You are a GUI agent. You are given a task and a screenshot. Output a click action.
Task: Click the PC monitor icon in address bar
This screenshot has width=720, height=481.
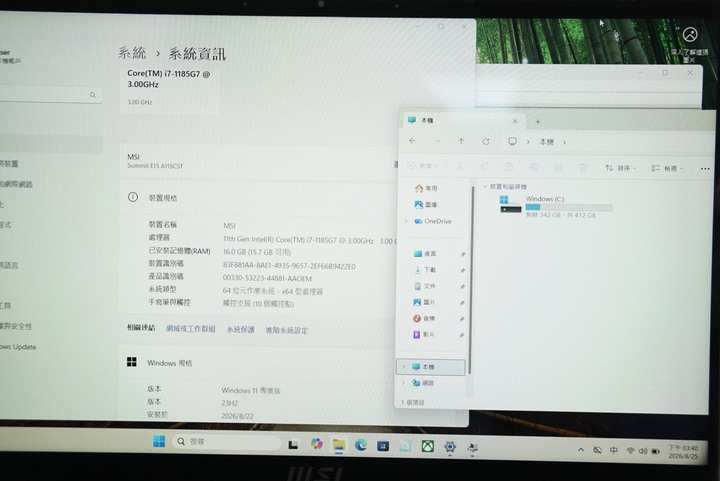point(512,141)
